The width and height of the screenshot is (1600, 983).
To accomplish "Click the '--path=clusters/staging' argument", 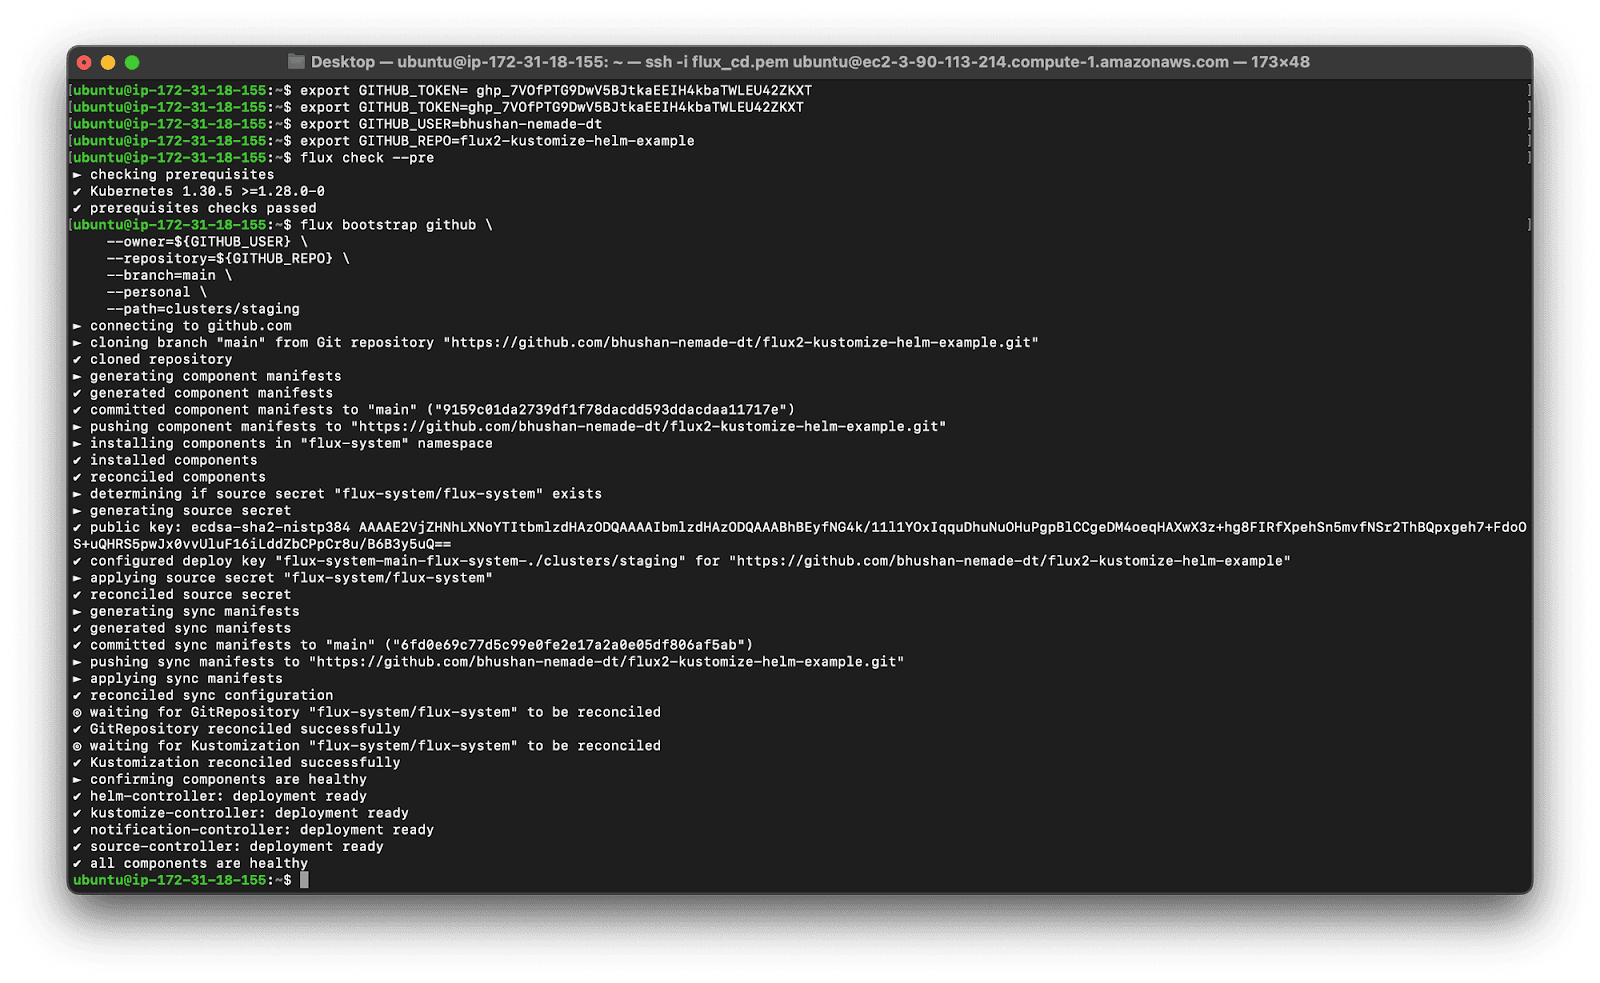I will 203,309.
